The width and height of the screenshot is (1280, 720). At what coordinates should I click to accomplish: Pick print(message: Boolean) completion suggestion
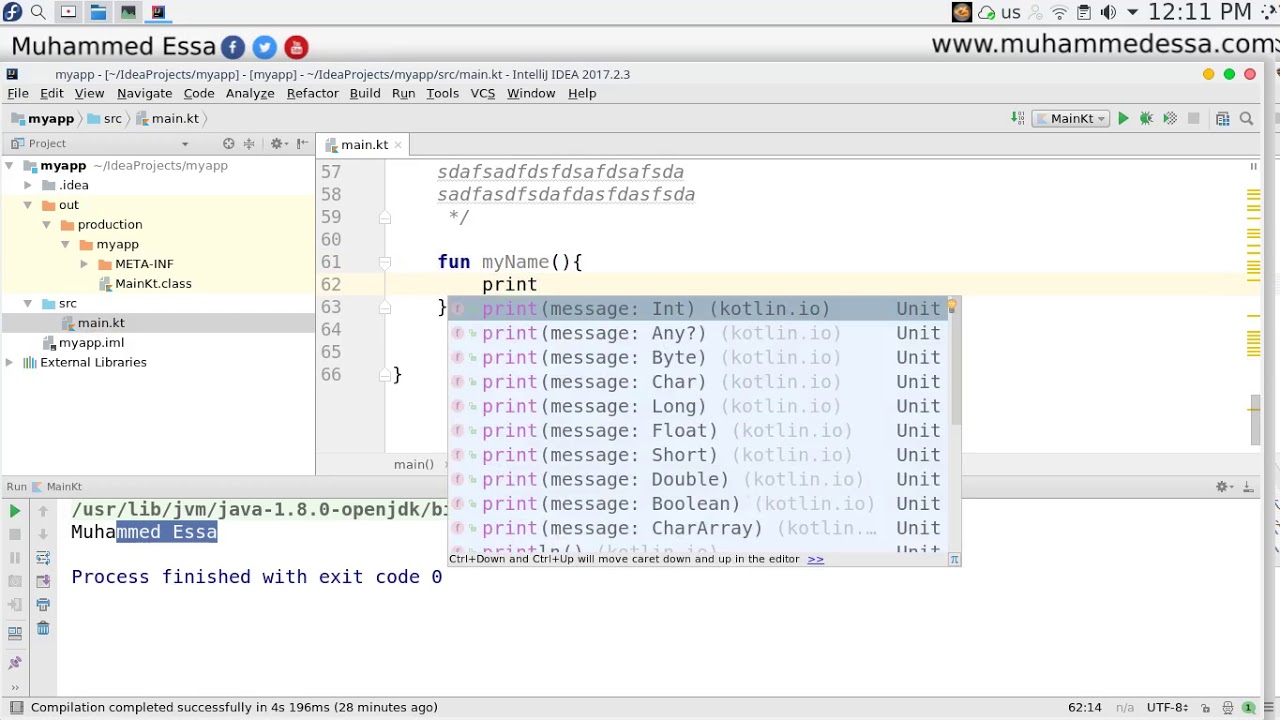[700, 504]
